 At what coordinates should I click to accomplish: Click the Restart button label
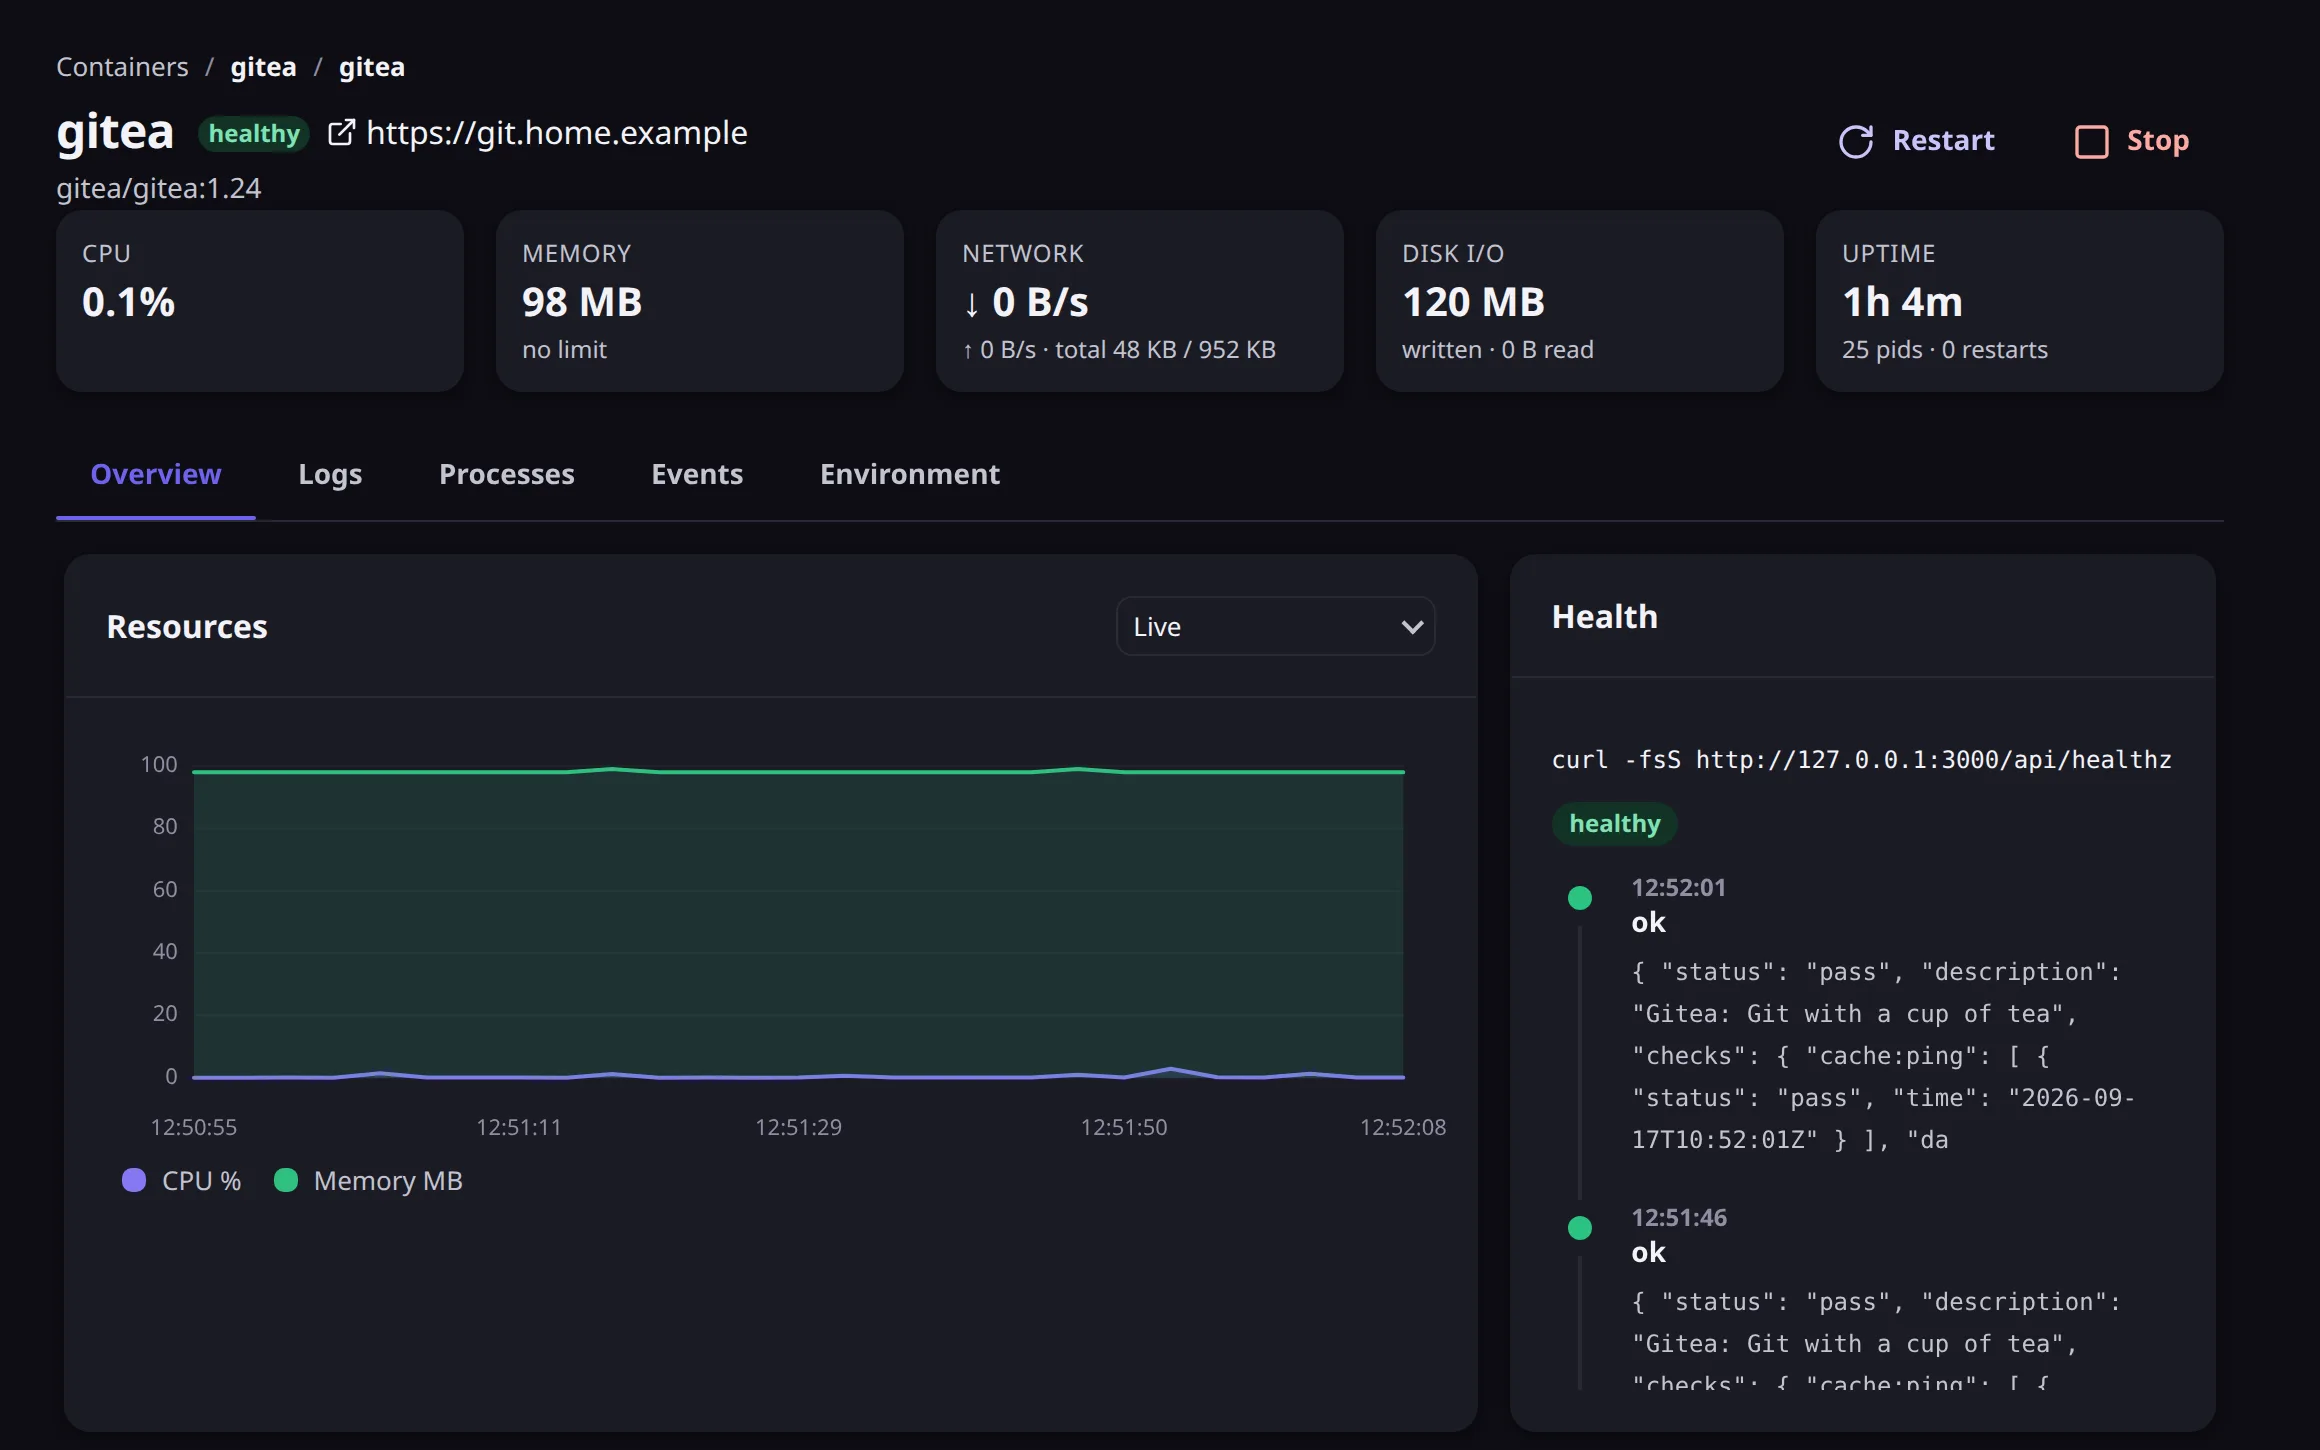click(x=1943, y=140)
